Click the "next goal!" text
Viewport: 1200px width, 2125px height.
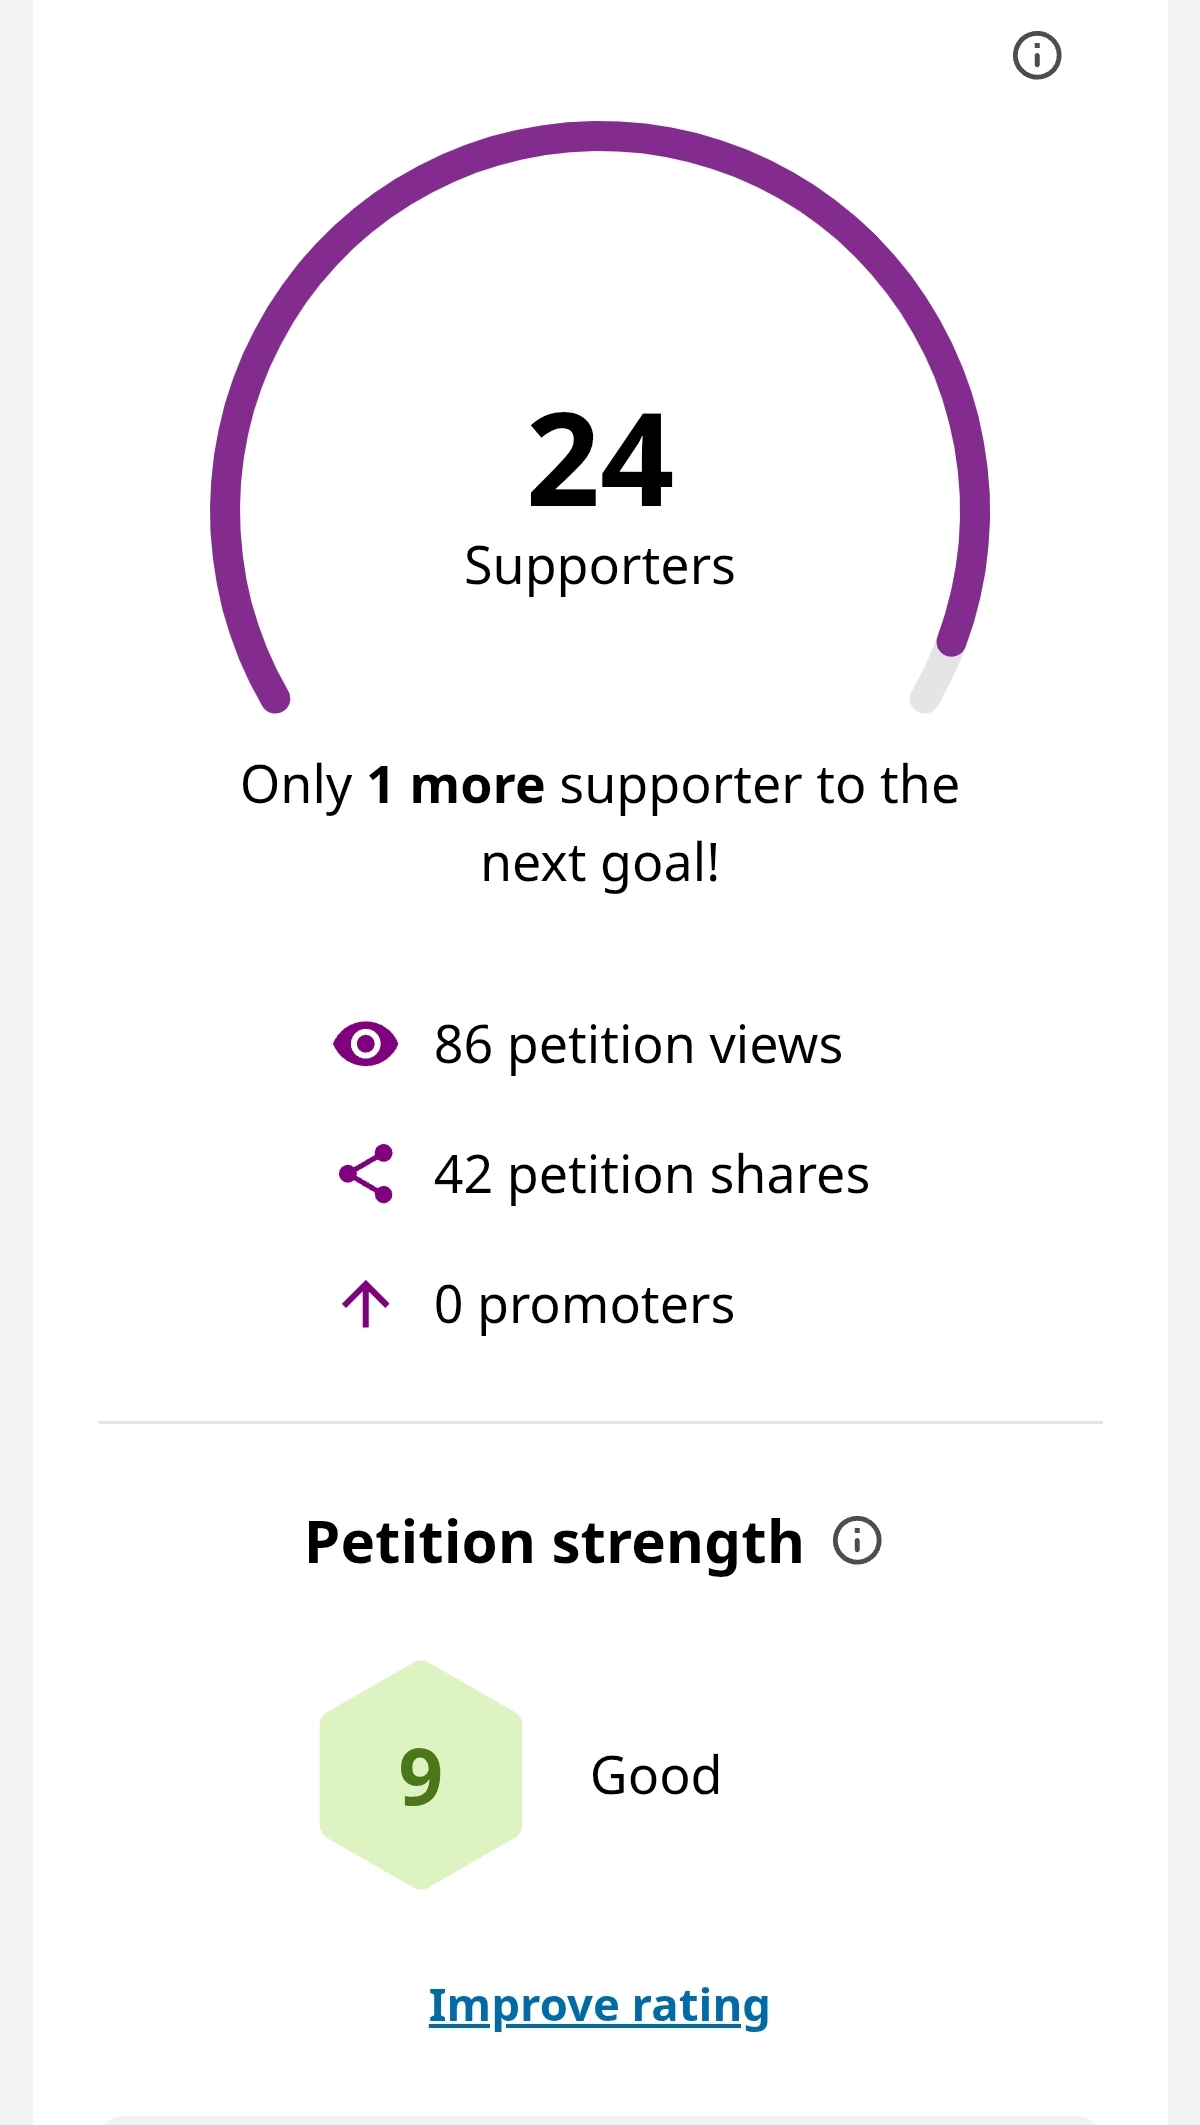tap(600, 863)
